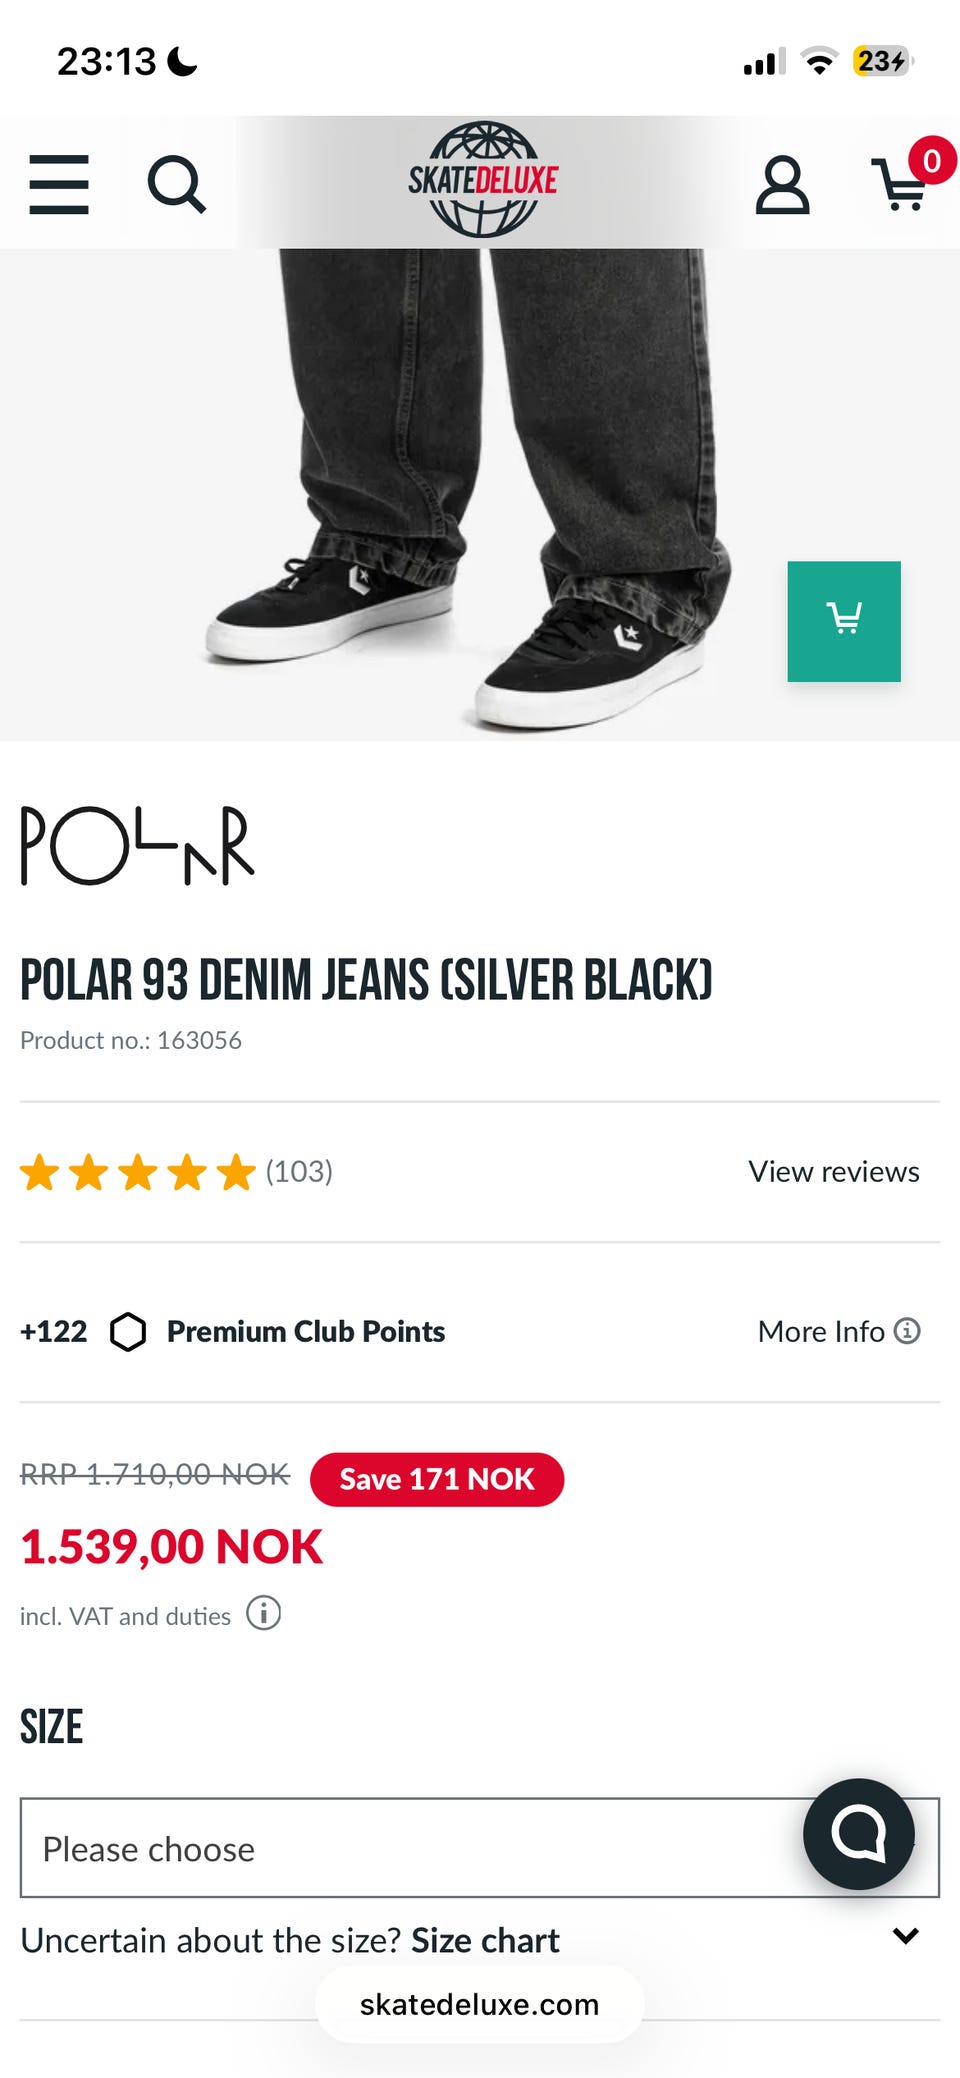Tap the green add-to-cart button
This screenshot has height=2078, width=960.
pos(844,621)
